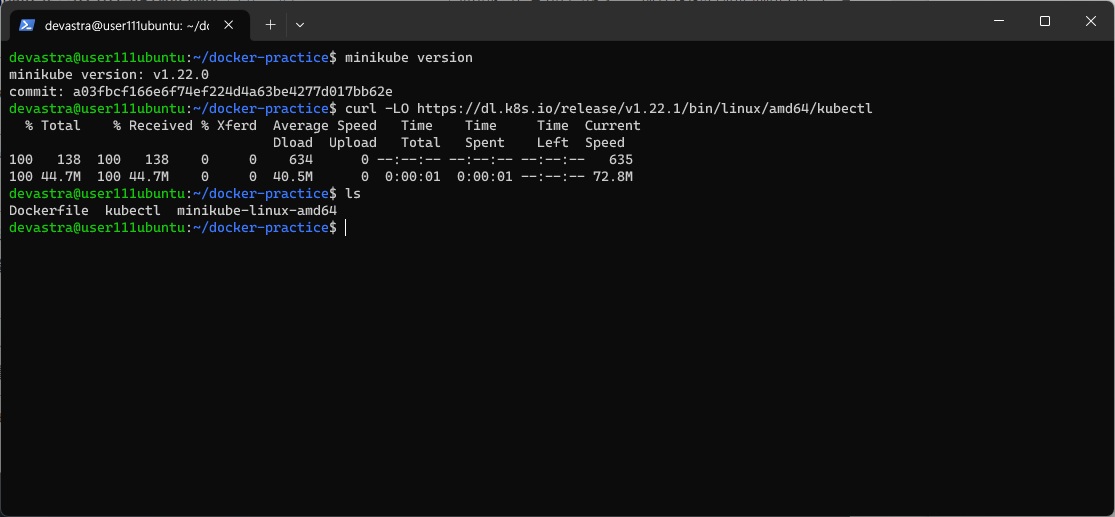The width and height of the screenshot is (1115, 517).
Task: Close the terminal window
Action: click(1090, 21)
